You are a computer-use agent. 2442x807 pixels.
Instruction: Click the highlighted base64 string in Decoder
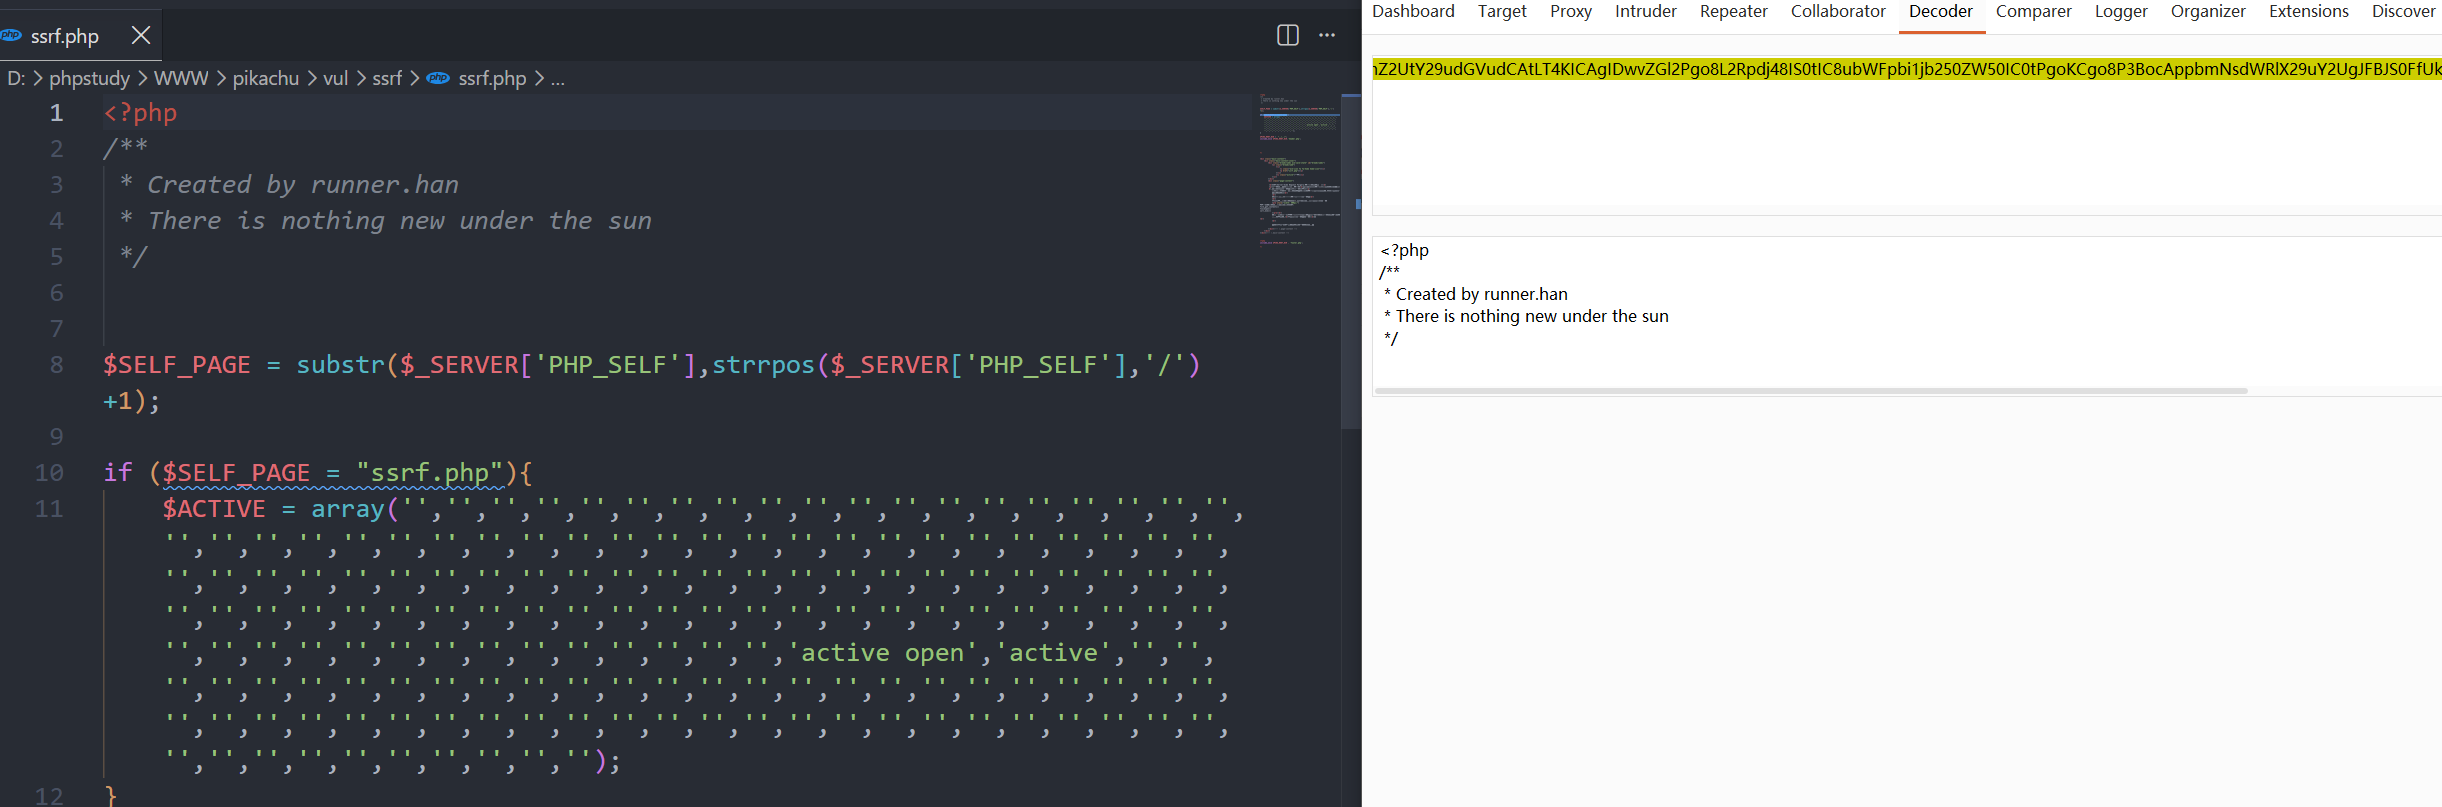1907,69
